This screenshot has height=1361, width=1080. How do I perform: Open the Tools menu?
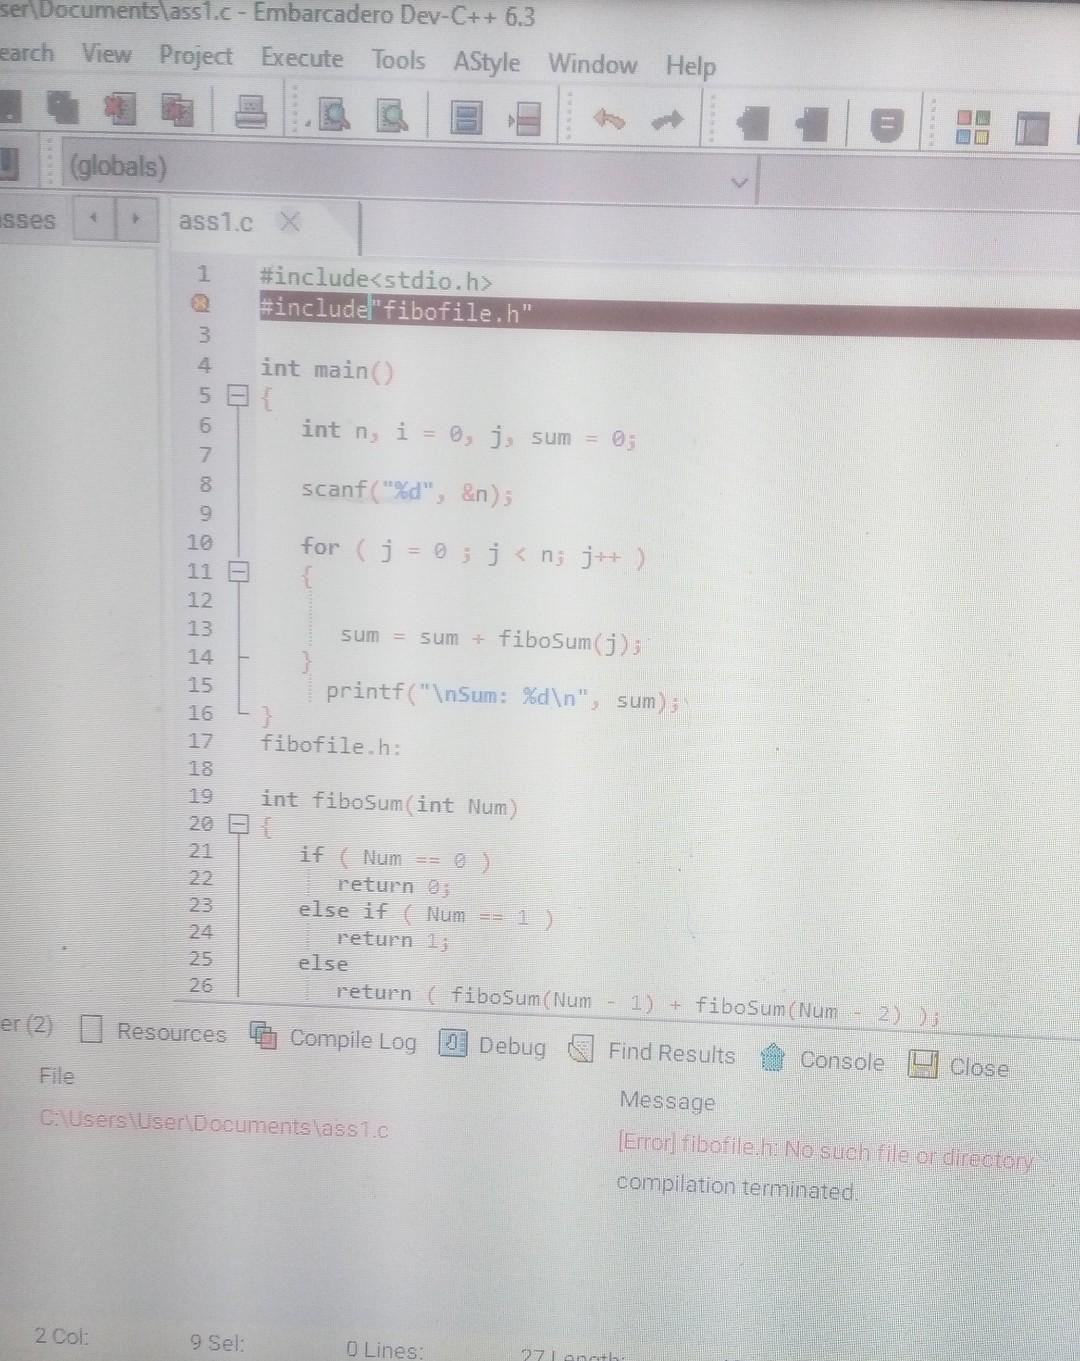point(398,60)
